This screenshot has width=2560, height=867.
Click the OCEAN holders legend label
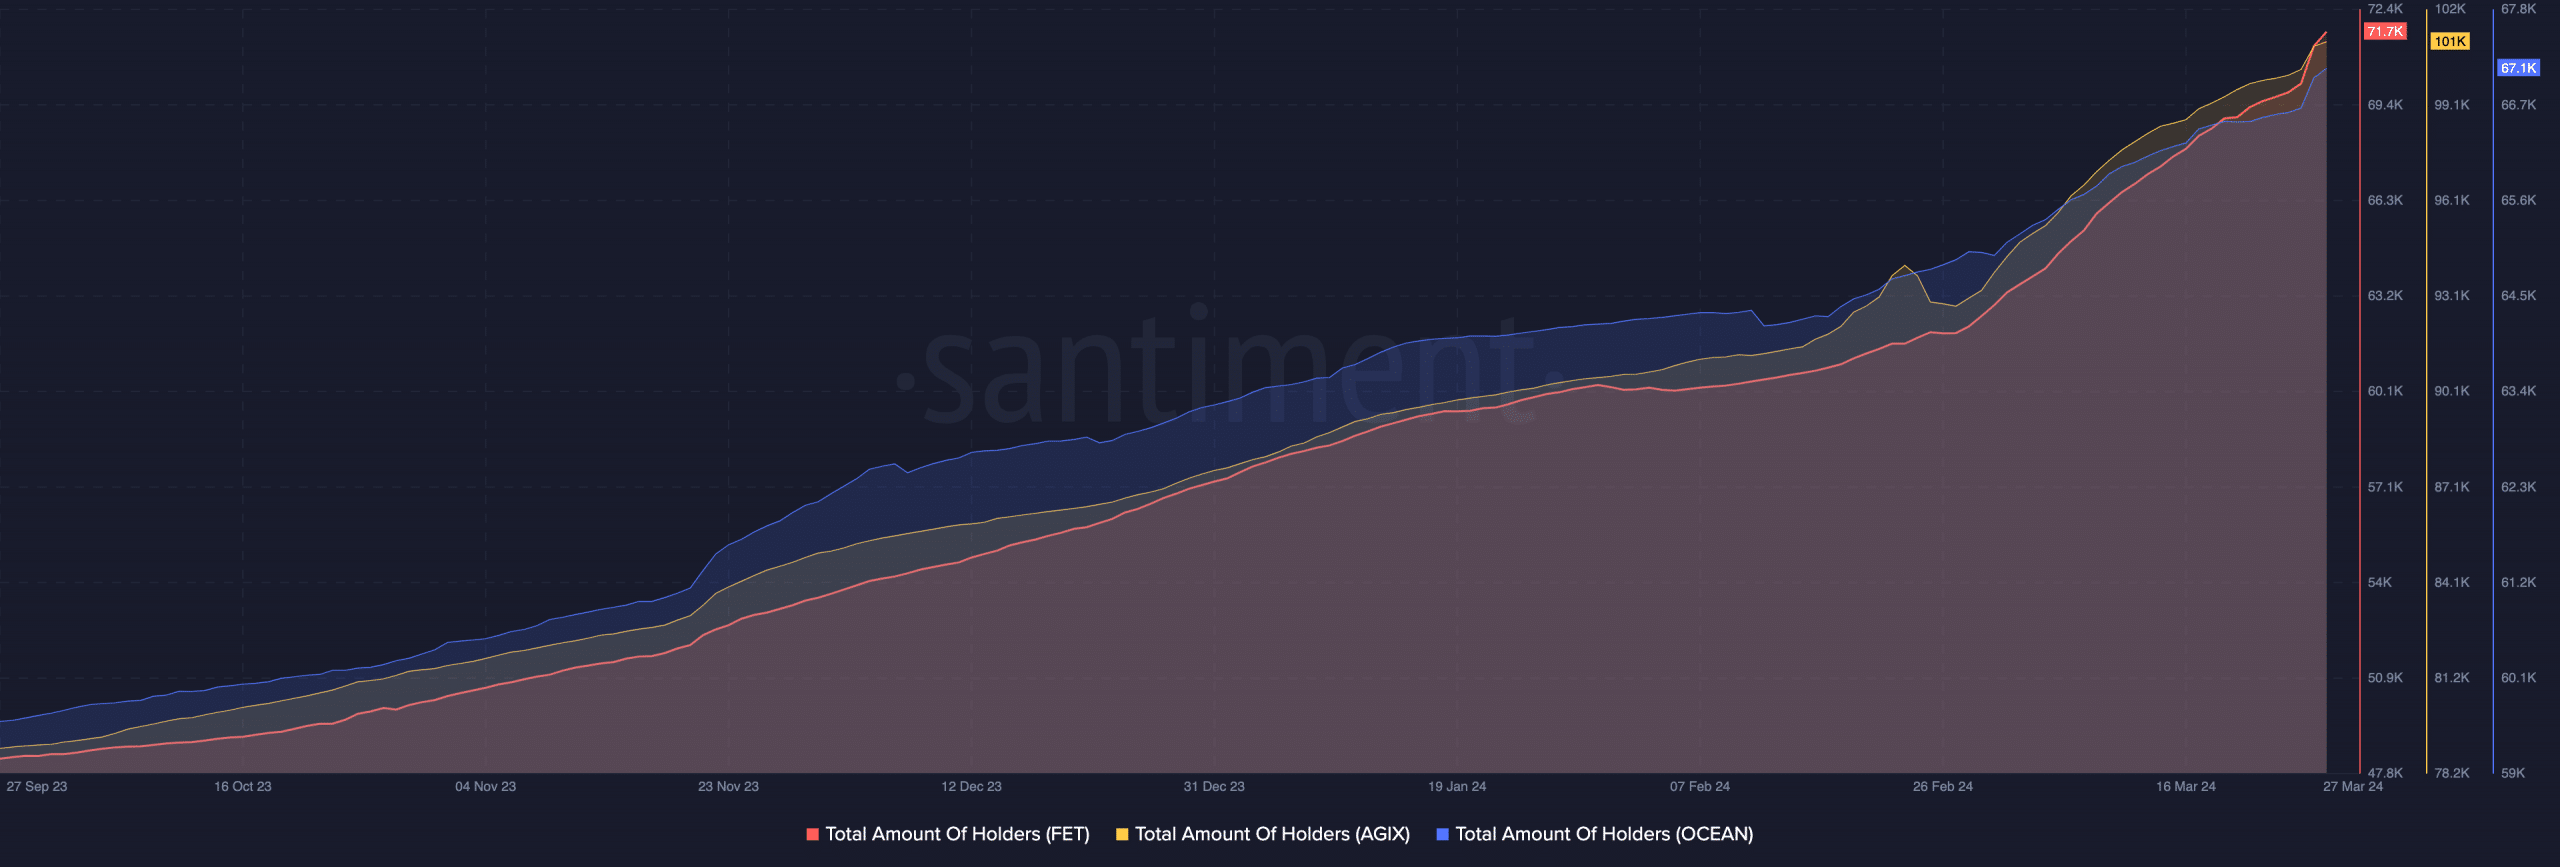(x=1604, y=834)
